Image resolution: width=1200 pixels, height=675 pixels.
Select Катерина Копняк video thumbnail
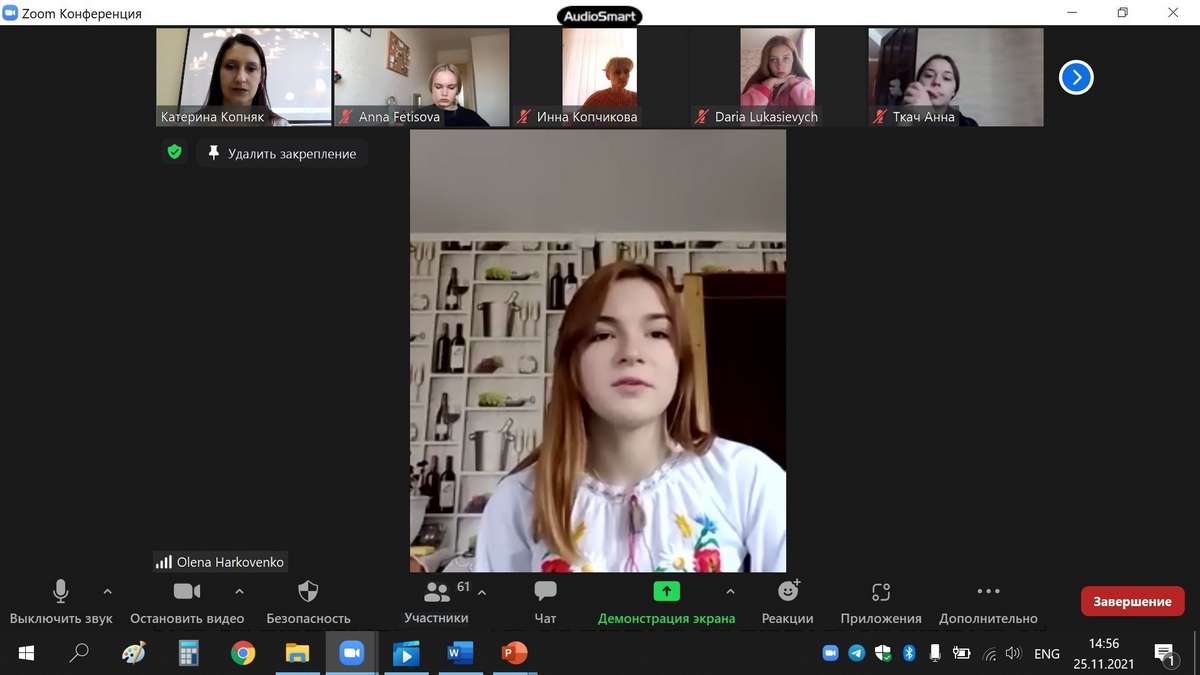pos(243,76)
